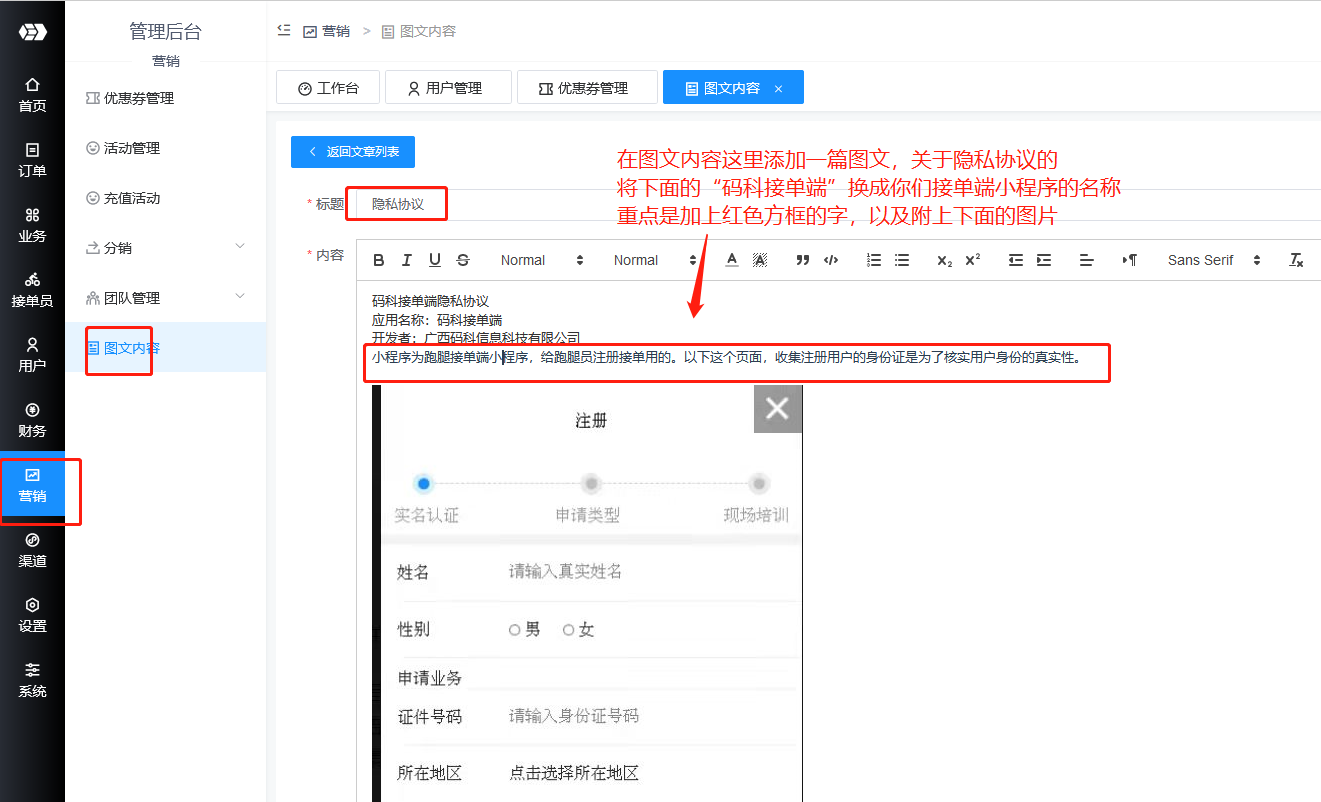This screenshot has width=1321, height=802.
Task: Insert a code block with the code icon
Action: 830,260
